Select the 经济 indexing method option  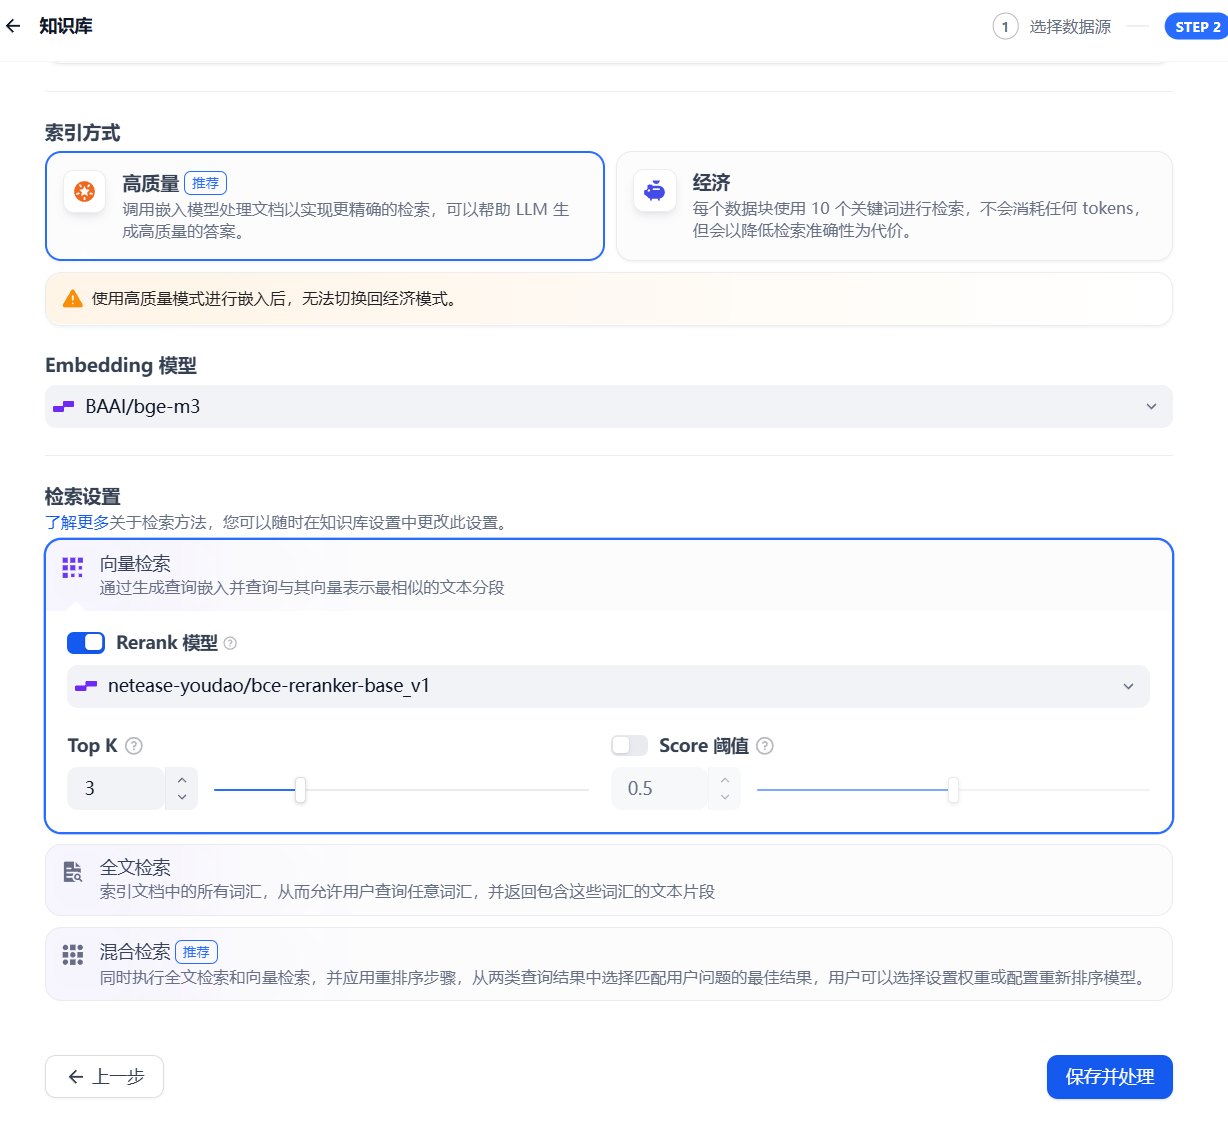tap(893, 206)
